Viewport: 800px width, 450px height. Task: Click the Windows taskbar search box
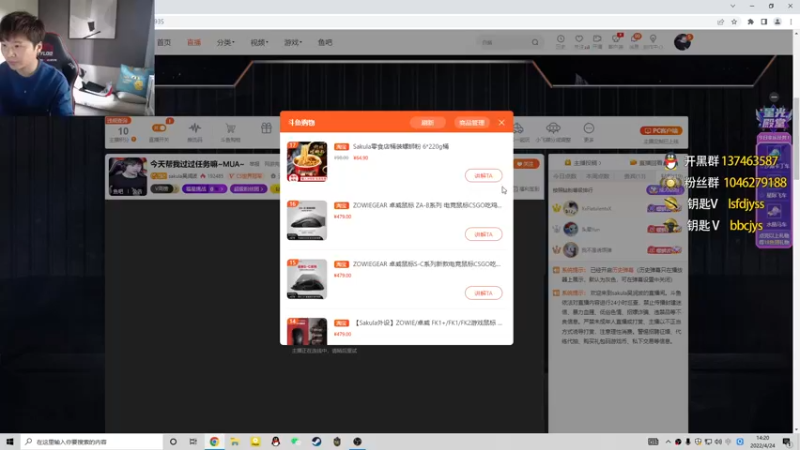[x=92, y=442]
